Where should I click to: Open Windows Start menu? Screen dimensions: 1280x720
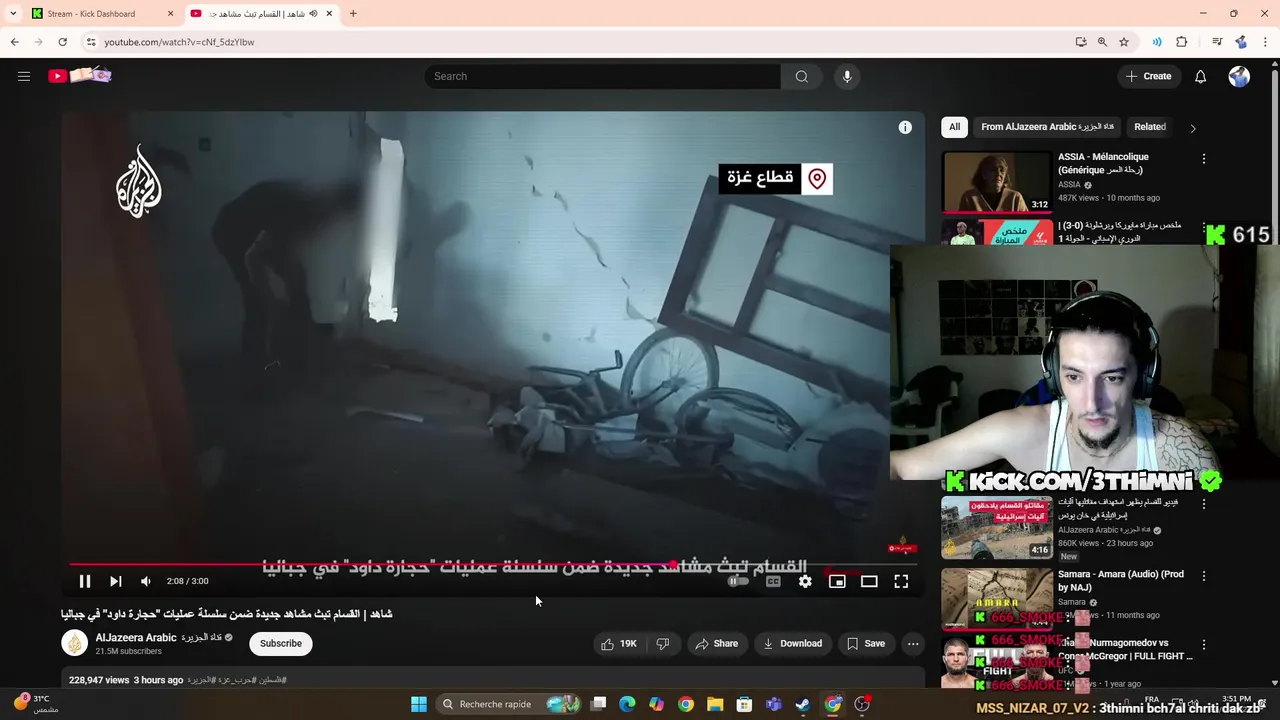pyautogui.click(x=419, y=704)
